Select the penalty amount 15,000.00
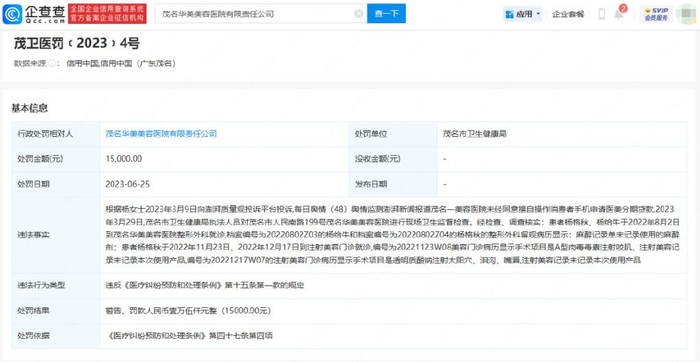Image resolution: width=700 pixels, height=362 pixels. pyautogui.click(x=124, y=159)
